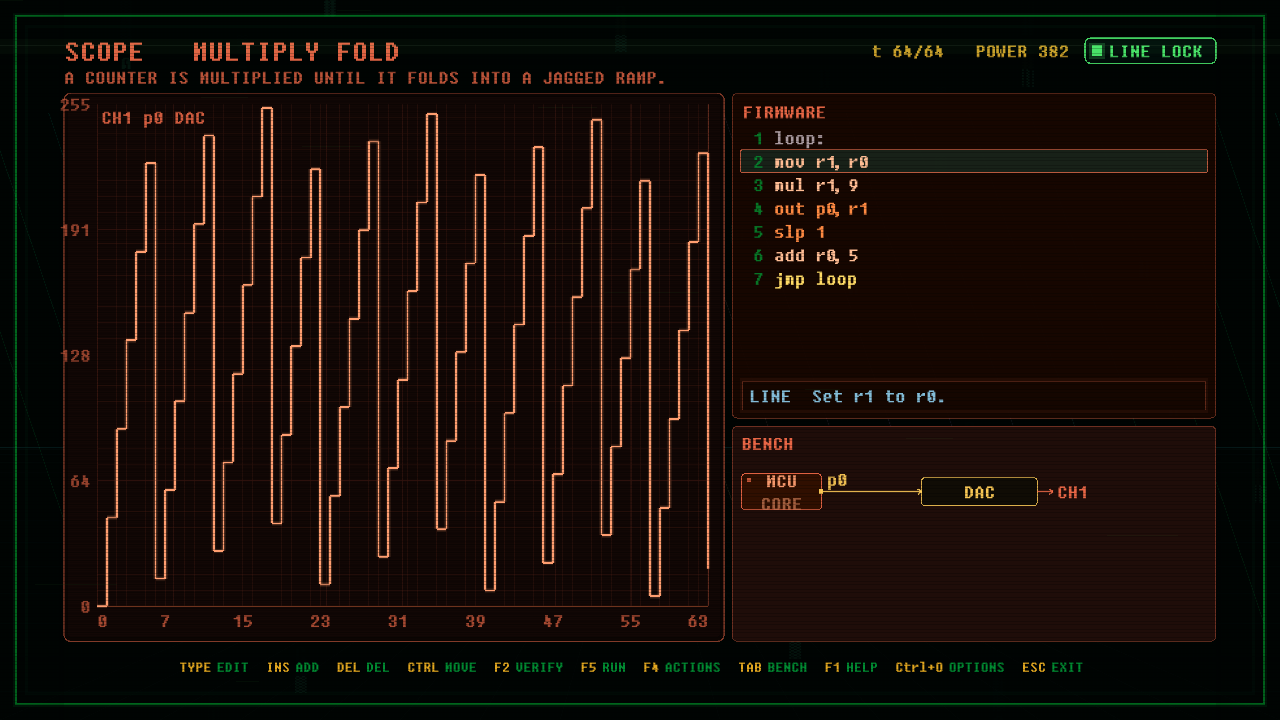Select firmware line 'mul r1, 9'
Screen dimensions: 1280x720
tap(974, 185)
